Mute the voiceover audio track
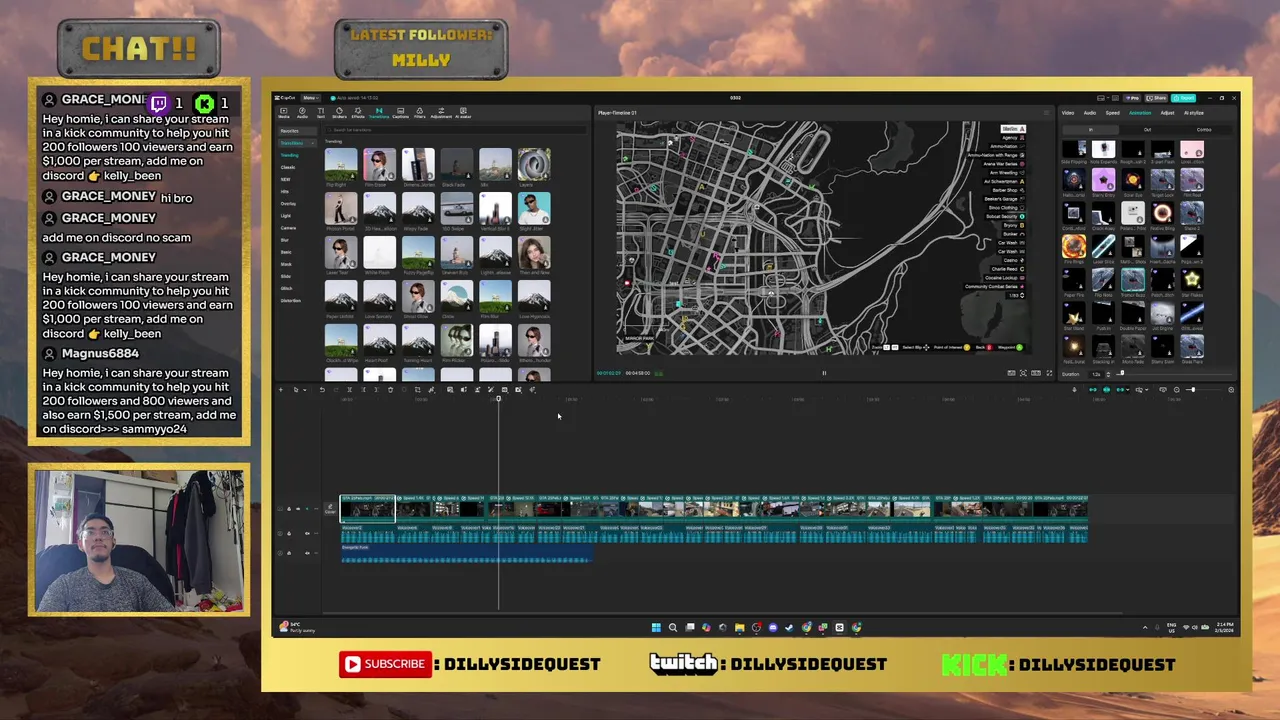This screenshot has height=720, width=1280. 307,533
